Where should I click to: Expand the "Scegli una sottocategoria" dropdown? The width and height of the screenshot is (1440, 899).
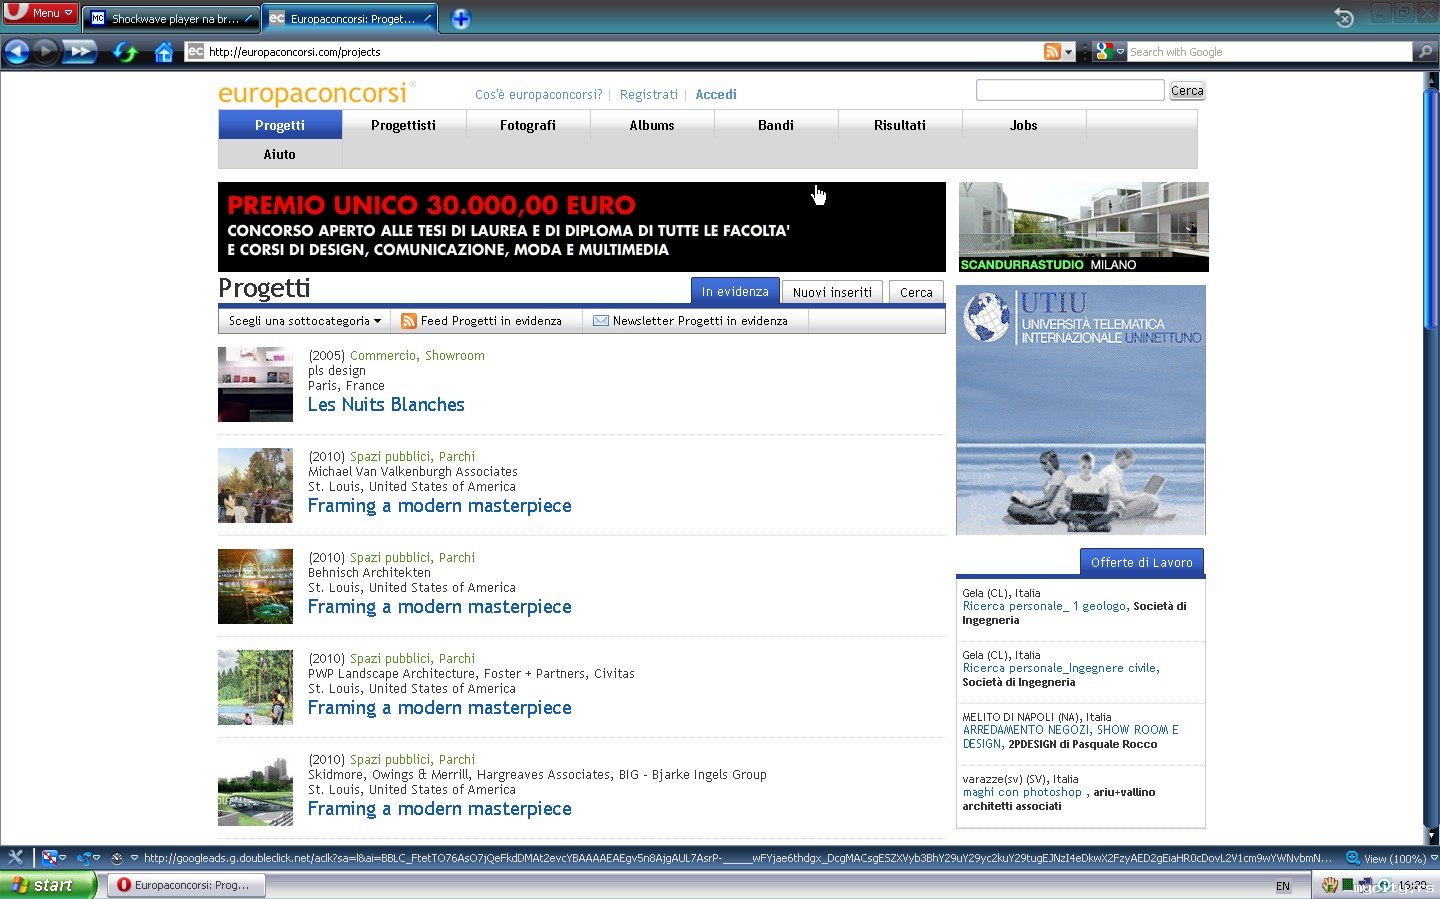coord(305,321)
